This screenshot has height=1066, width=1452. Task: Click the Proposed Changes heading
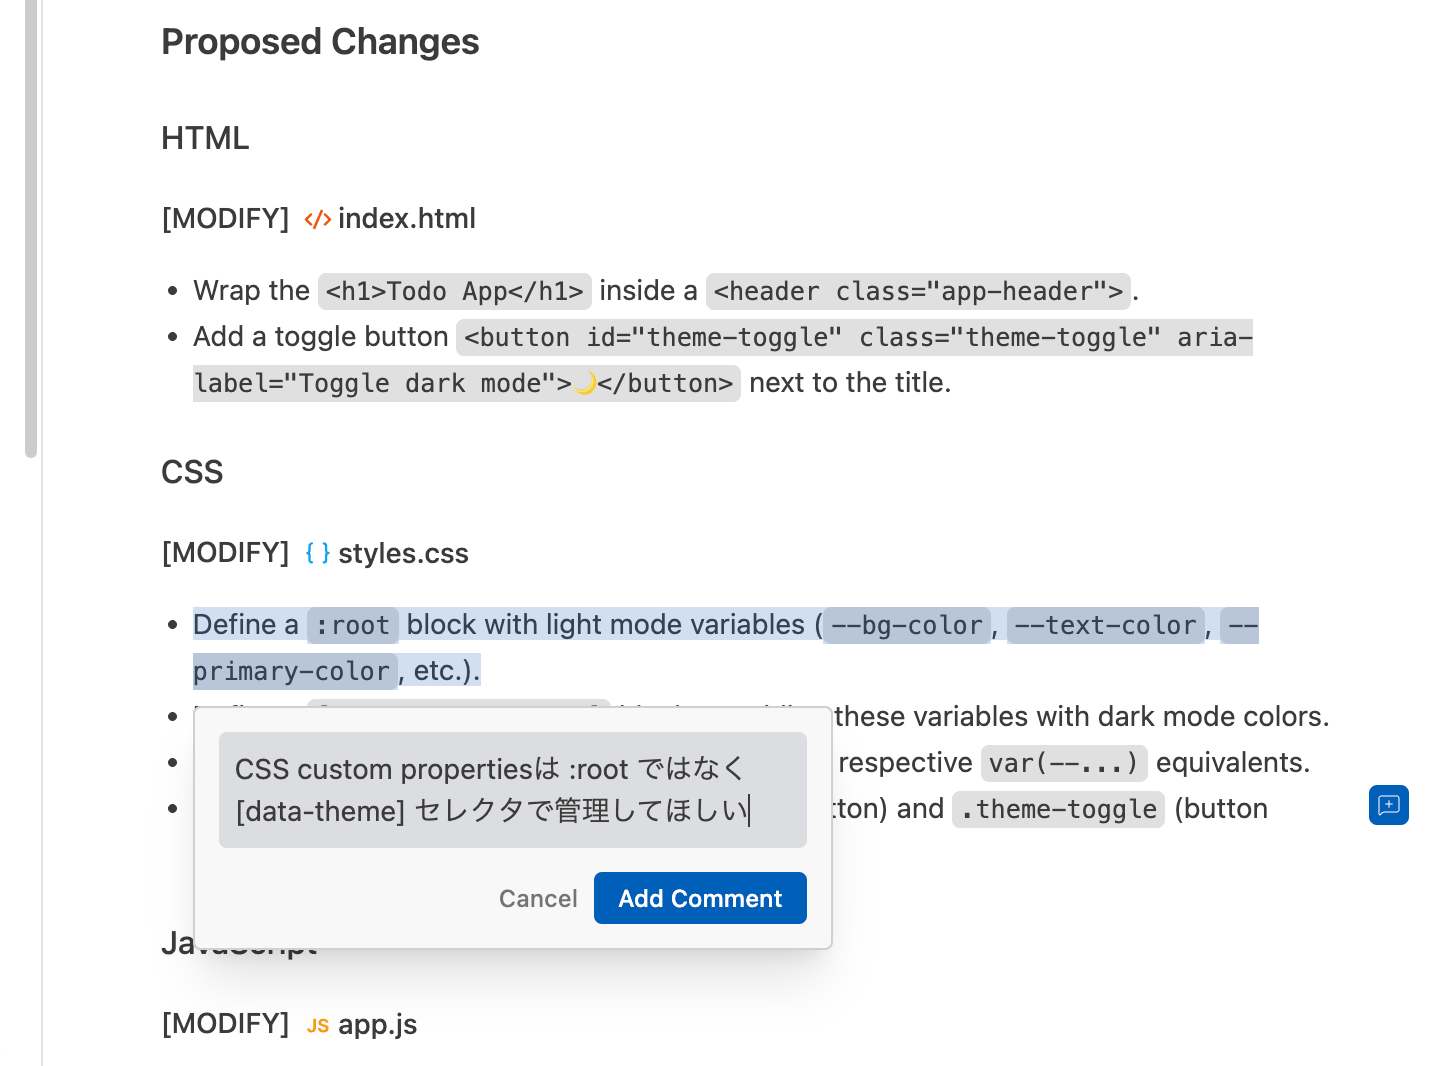320,42
